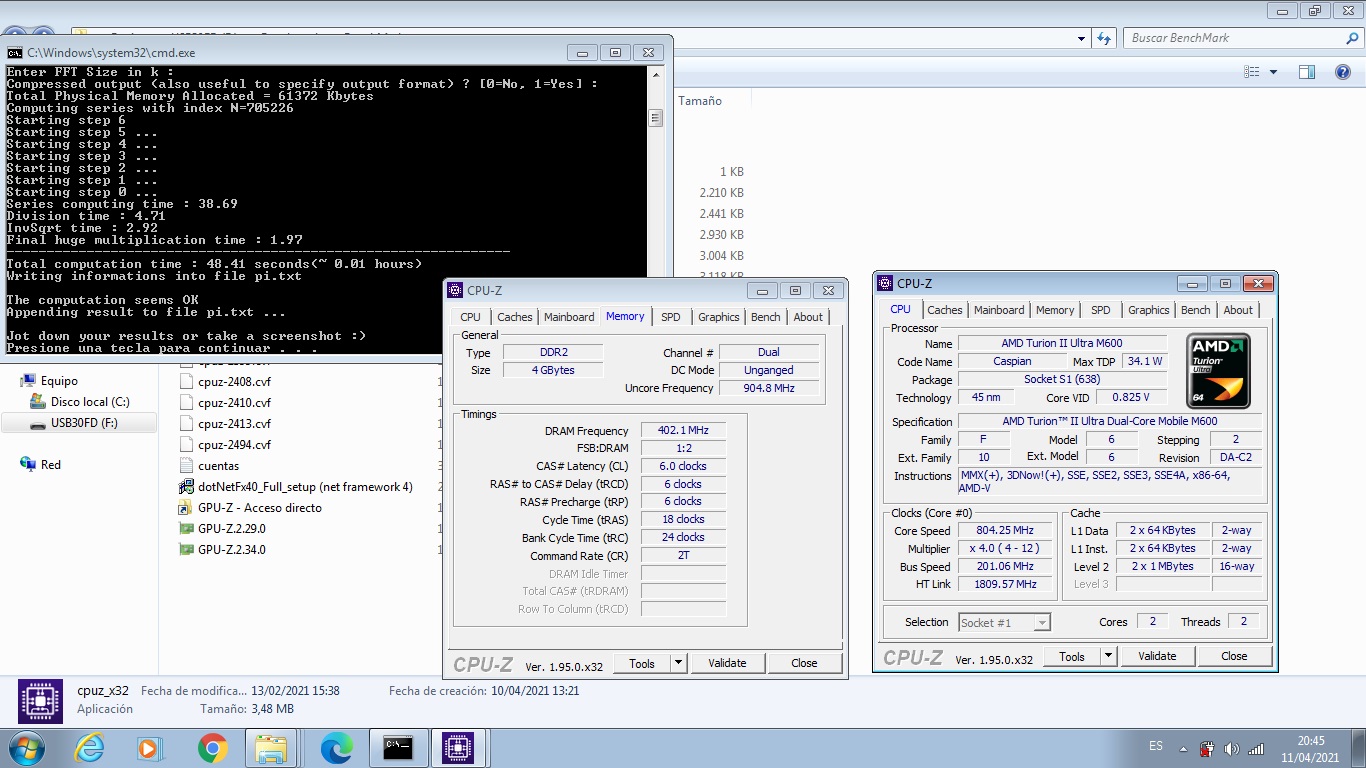
Task: Open Caches tab in Memory CPU-Z window
Action: (x=515, y=317)
